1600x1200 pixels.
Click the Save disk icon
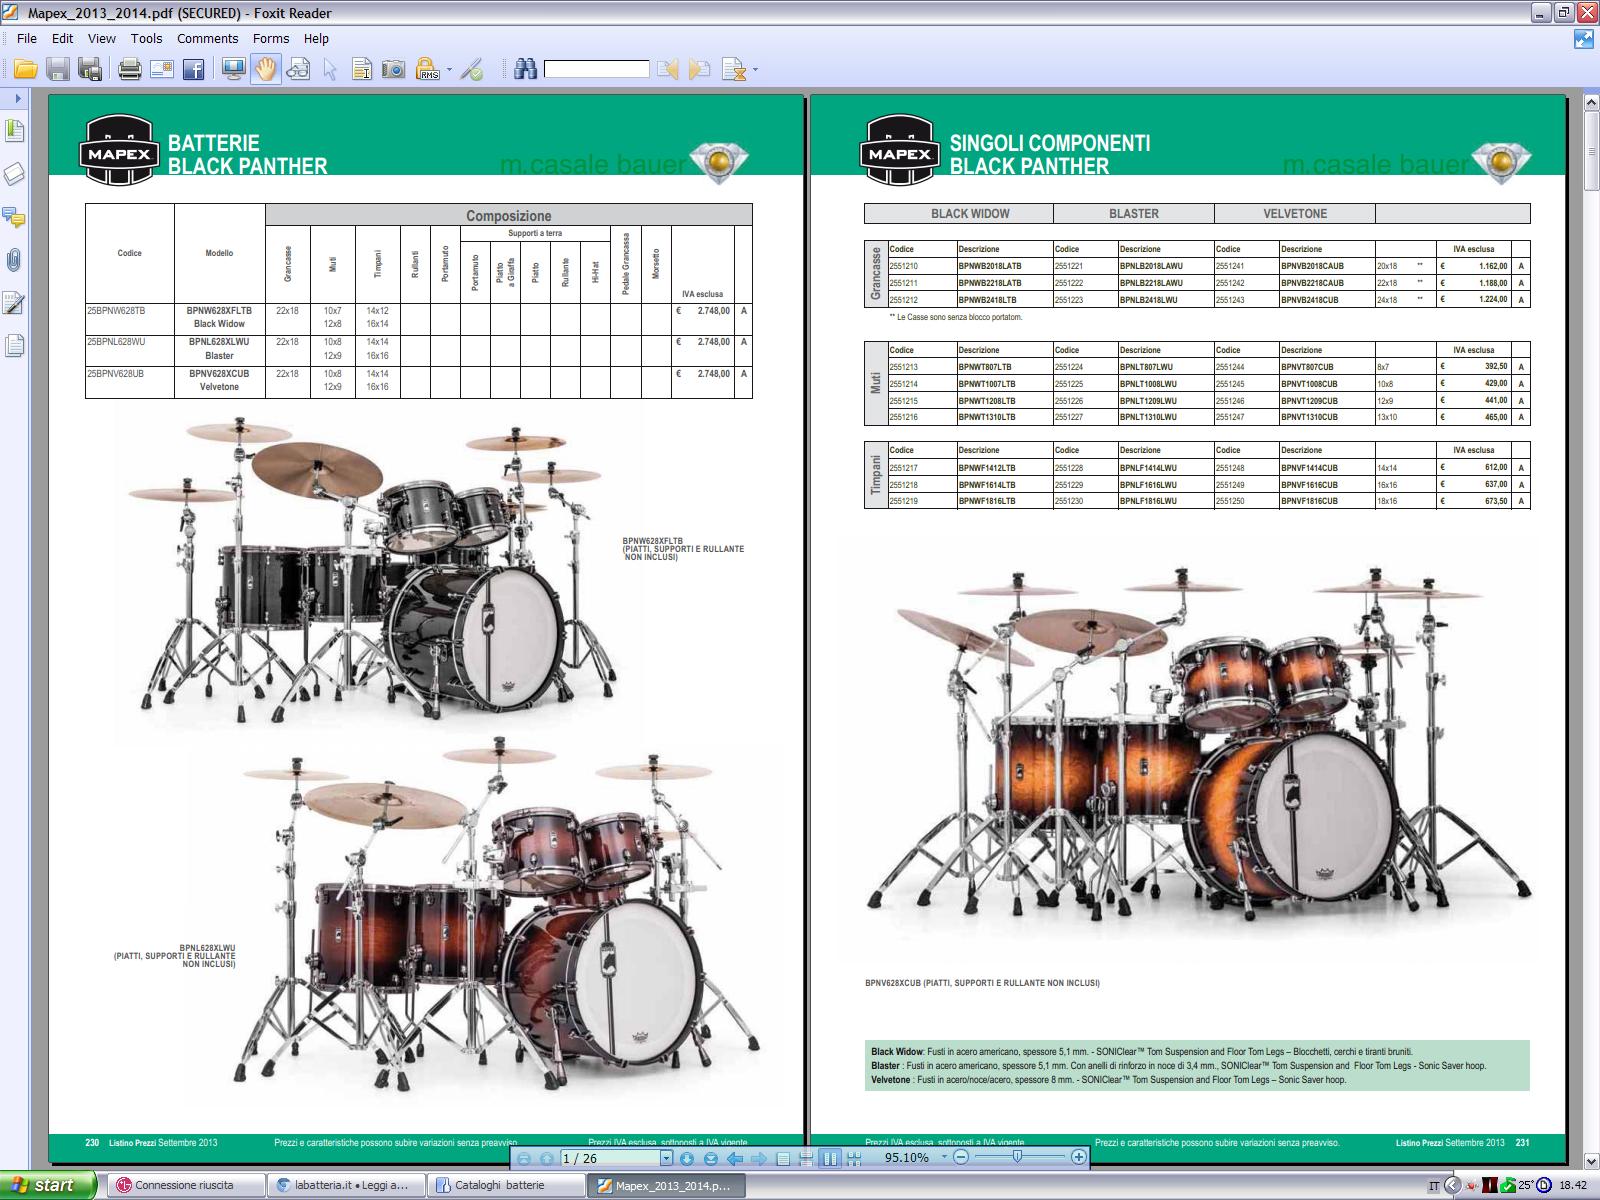coord(58,69)
